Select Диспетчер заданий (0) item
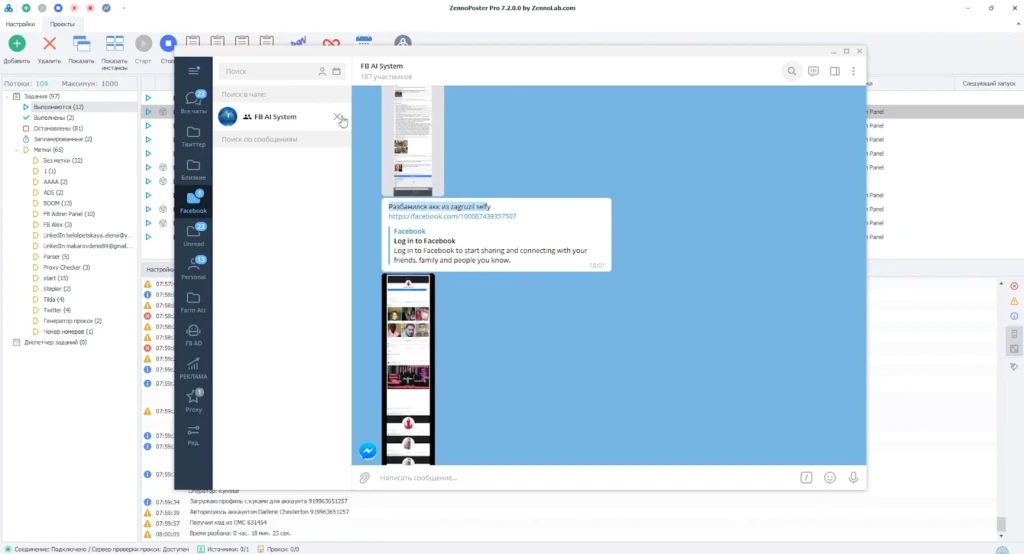1024x554 pixels. (56, 342)
